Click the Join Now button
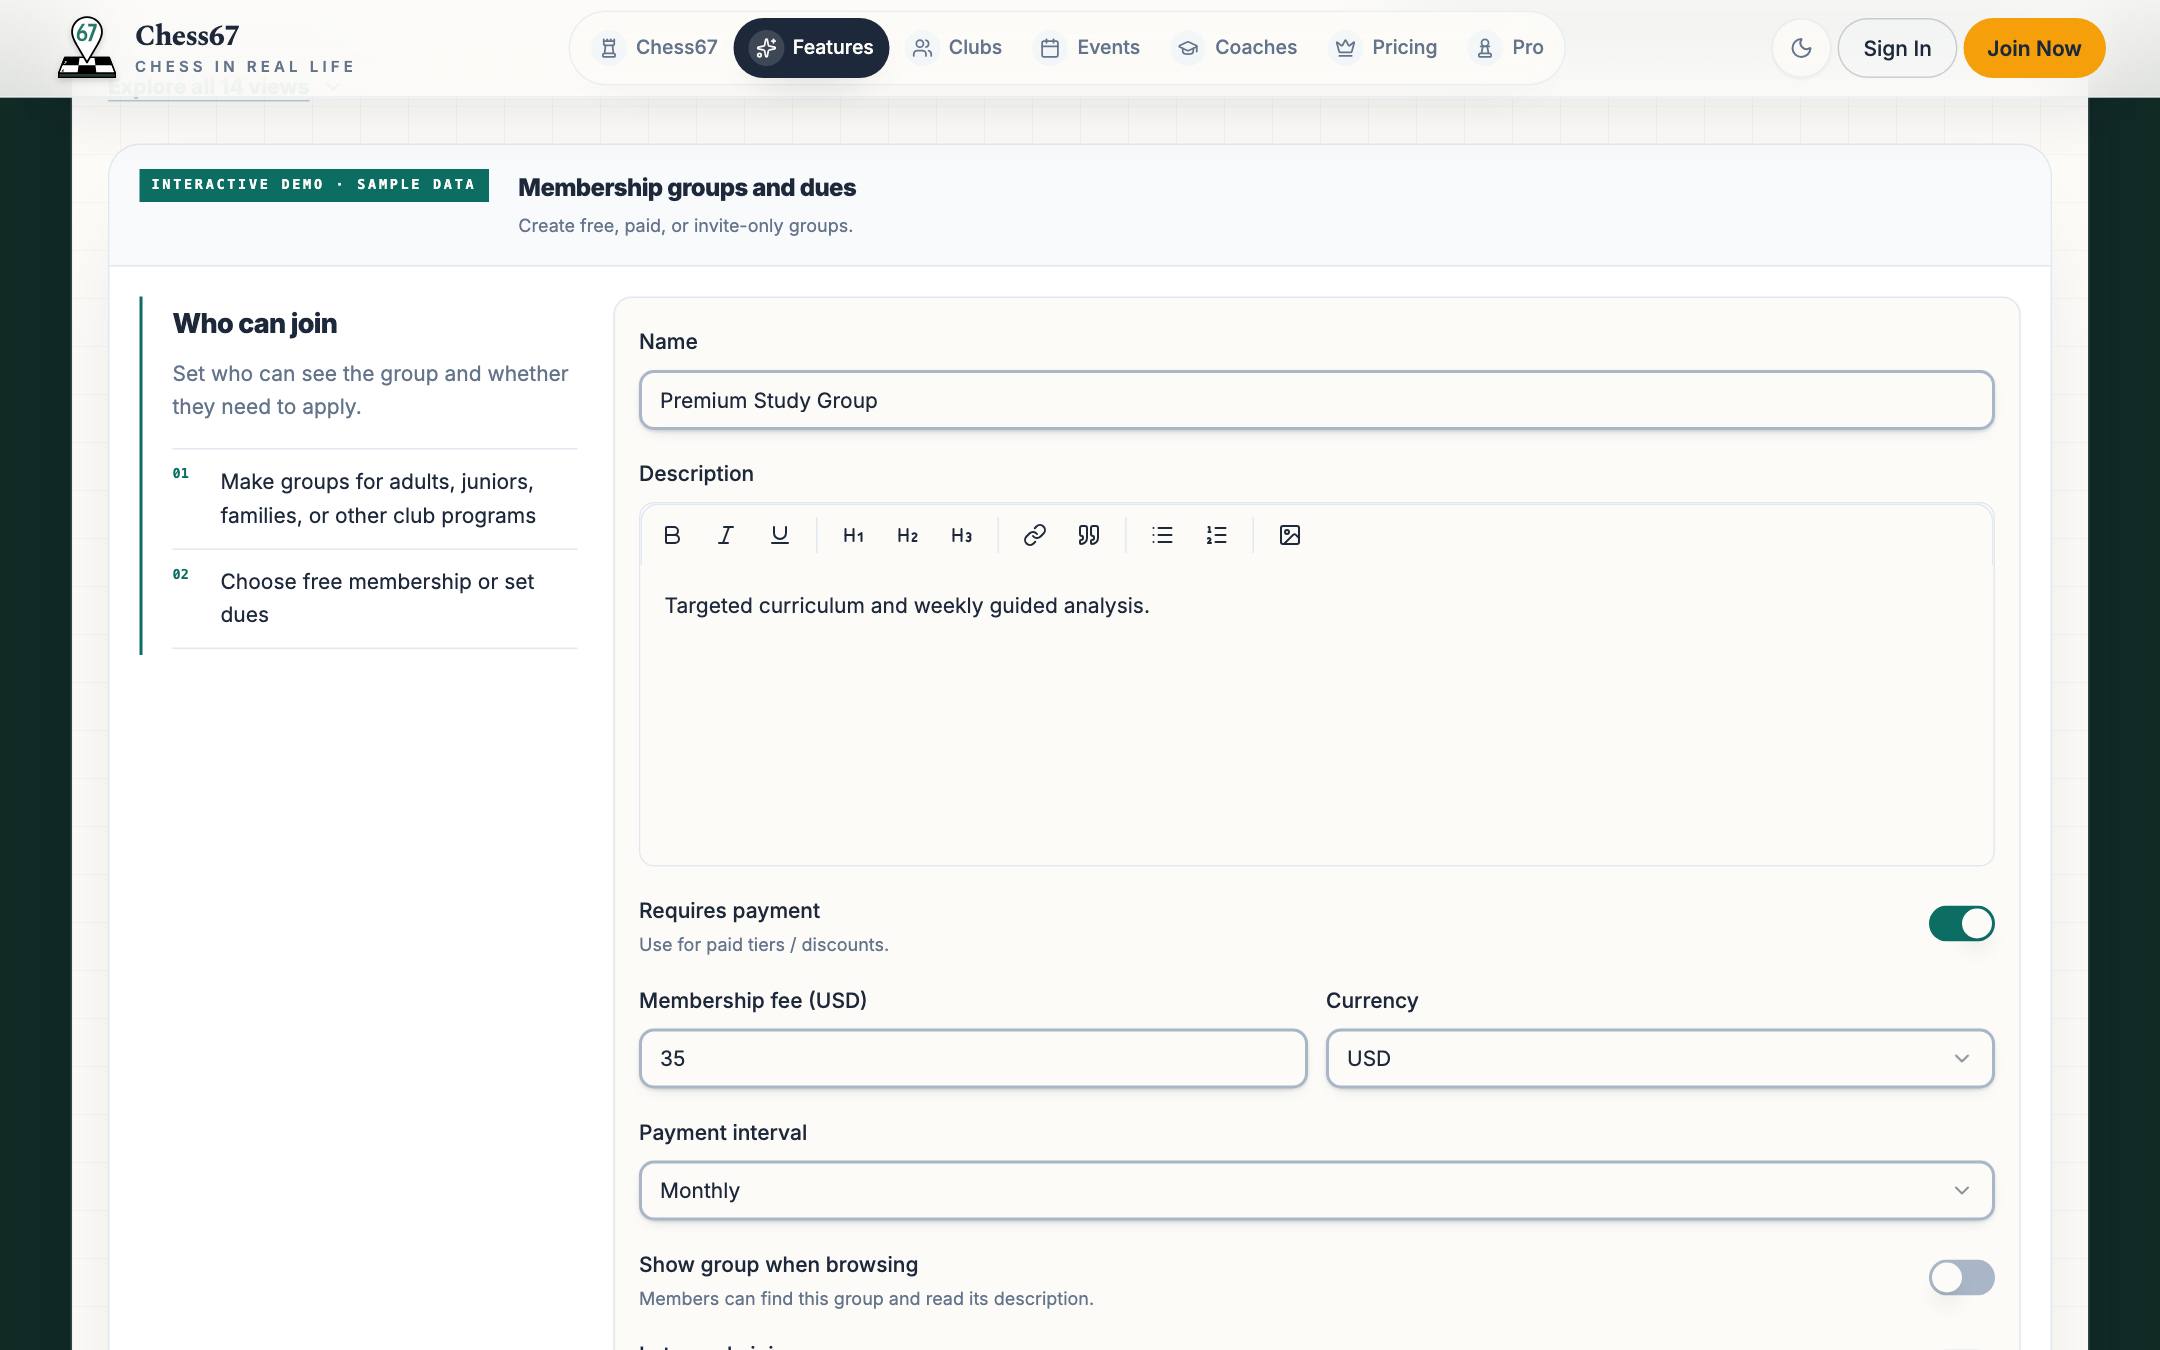Screen dimensions: 2160x1350 (2034, 48)
